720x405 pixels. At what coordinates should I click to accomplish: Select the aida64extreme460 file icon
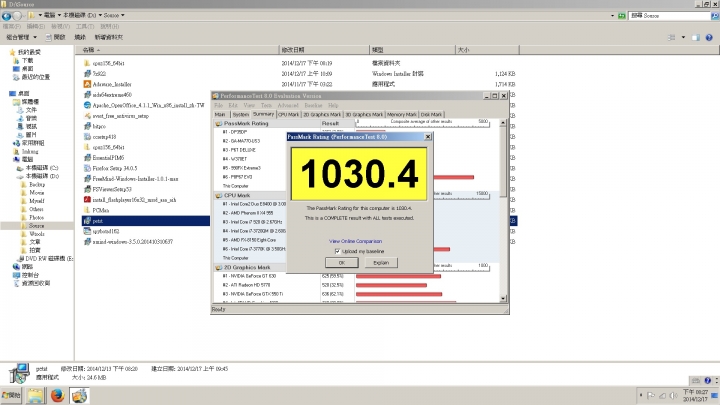(87, 95)
